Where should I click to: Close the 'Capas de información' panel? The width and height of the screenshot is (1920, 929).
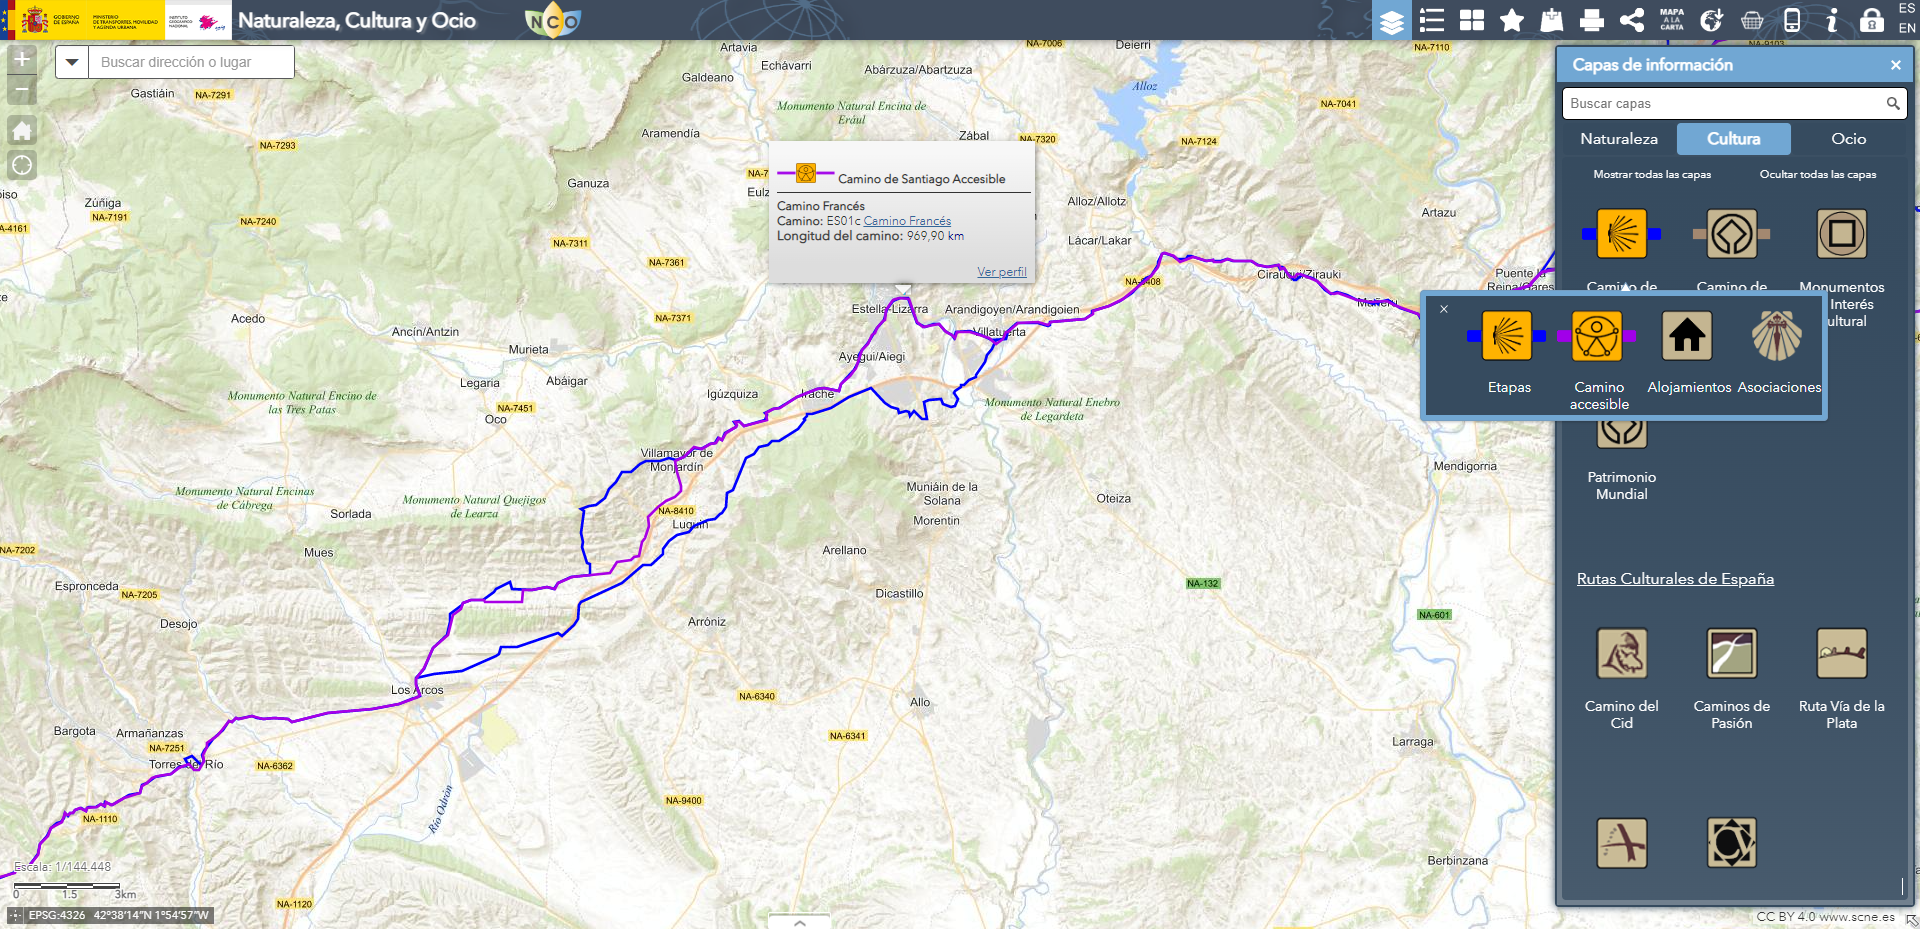1895,65
